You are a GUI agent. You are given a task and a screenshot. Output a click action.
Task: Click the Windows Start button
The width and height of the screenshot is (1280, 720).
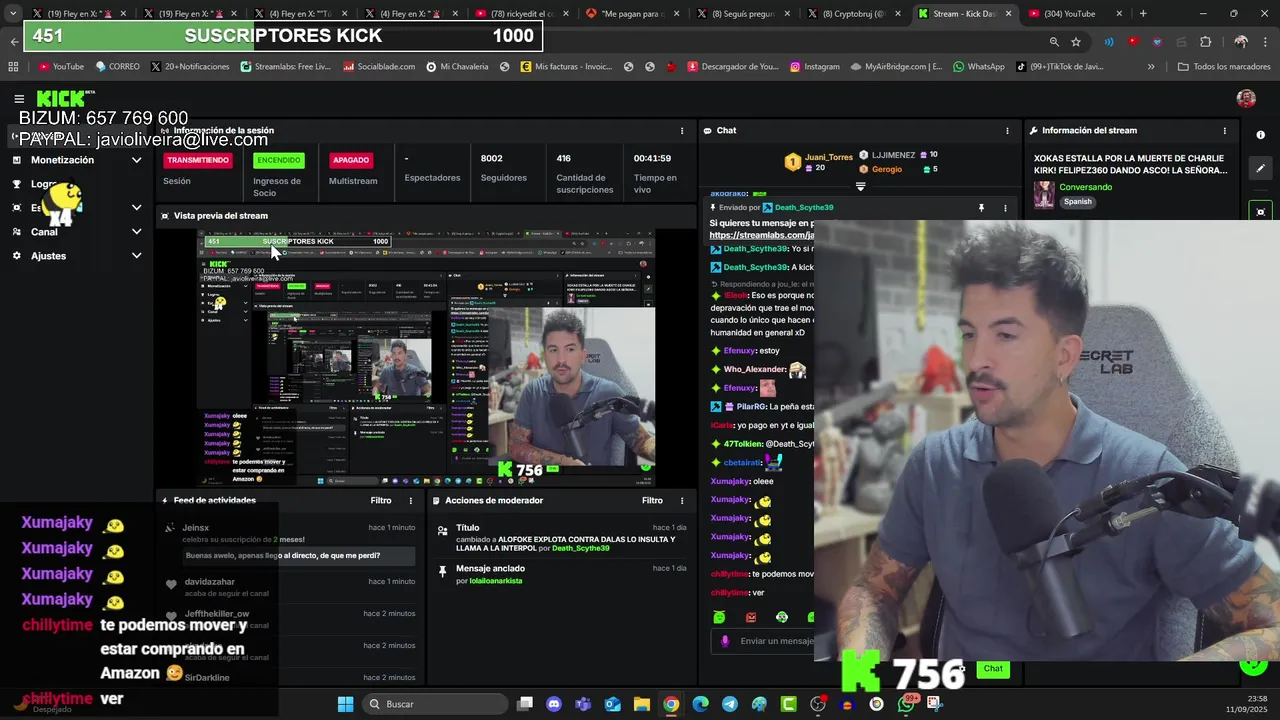[345, 704]
